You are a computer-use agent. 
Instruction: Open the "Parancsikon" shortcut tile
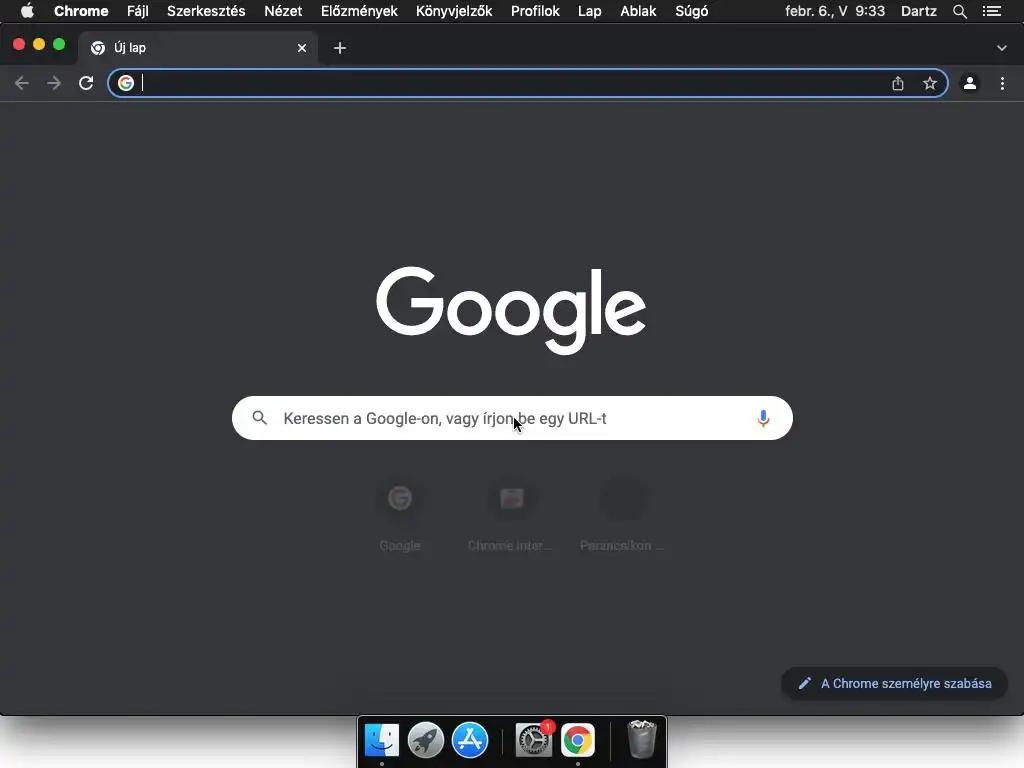[x=623, y=516]
